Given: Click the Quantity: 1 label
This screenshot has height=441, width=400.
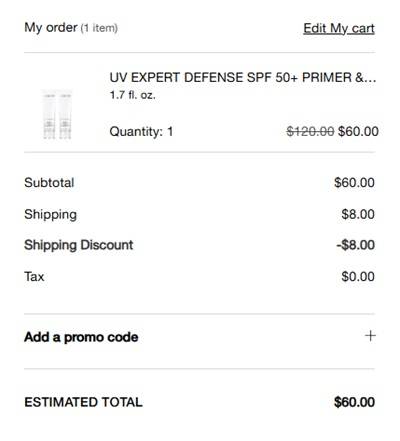Looking at the screenshot, I should click(141, 132).
